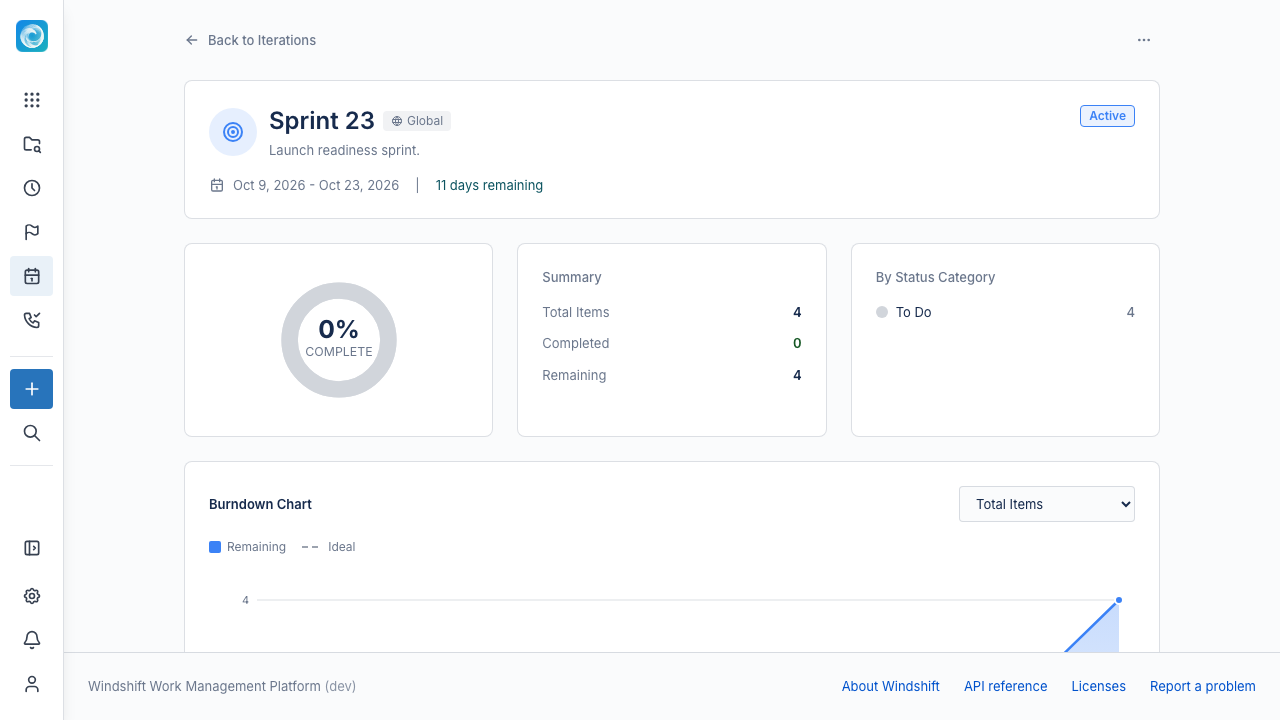Viewport: 1280px width, 720px height.
Task: Open API reference link
Action: point(1006,686)
